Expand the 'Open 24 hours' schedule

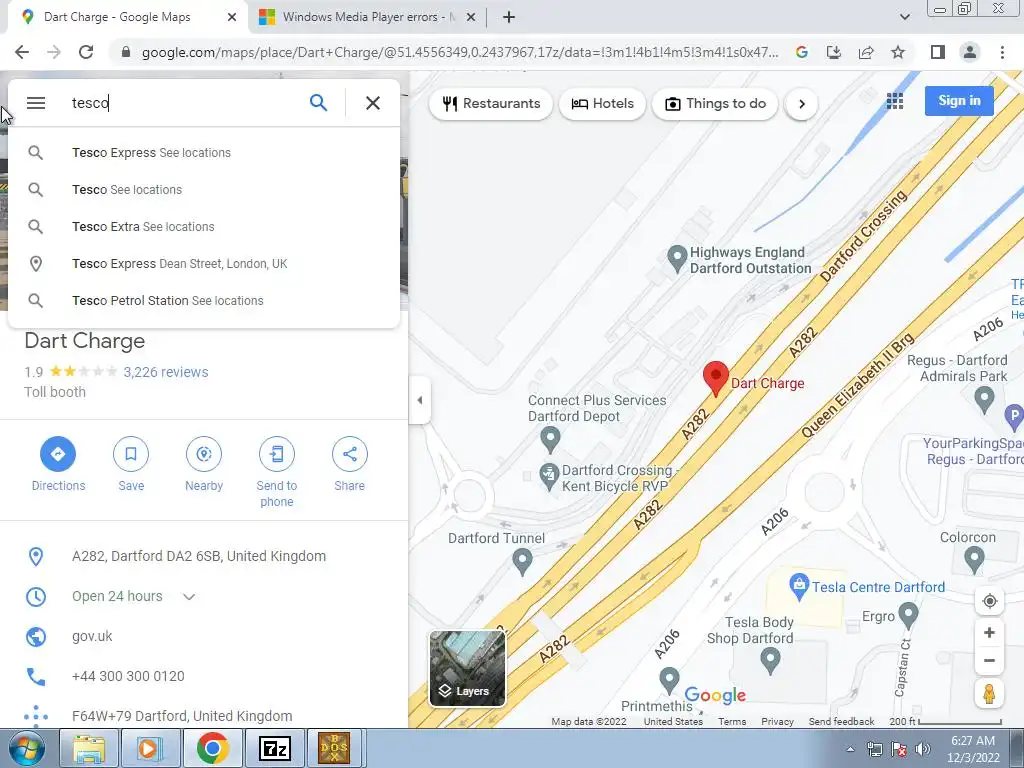tap(189, 596)
